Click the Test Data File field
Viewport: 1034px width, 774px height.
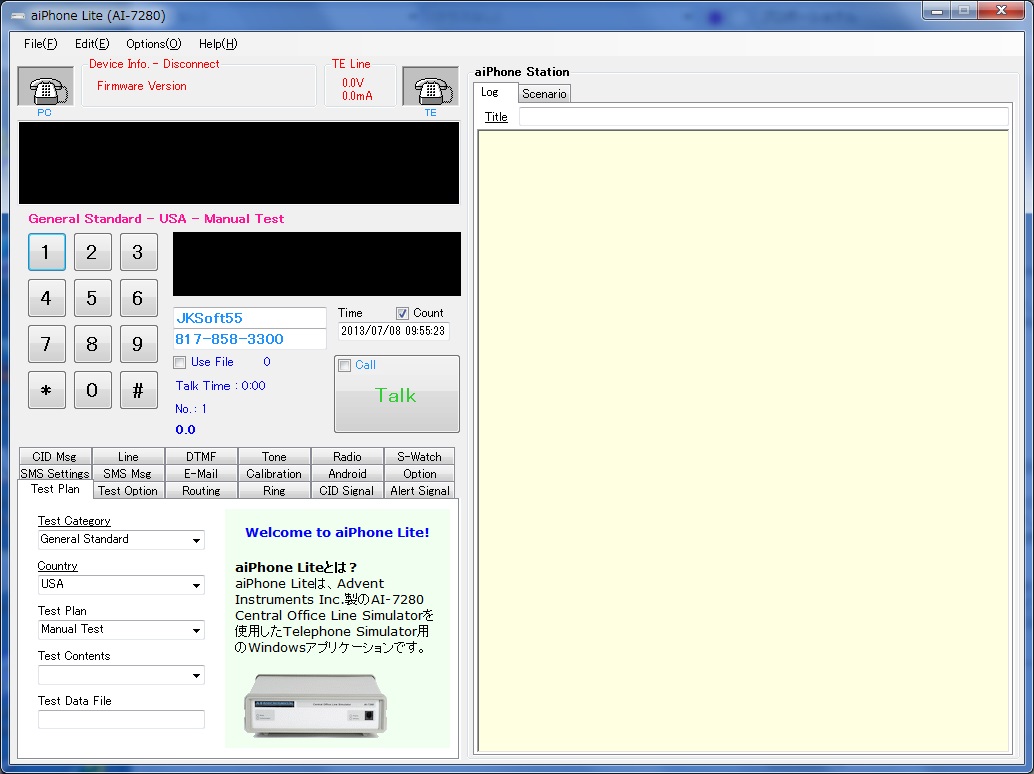click(x=121, y=719)
